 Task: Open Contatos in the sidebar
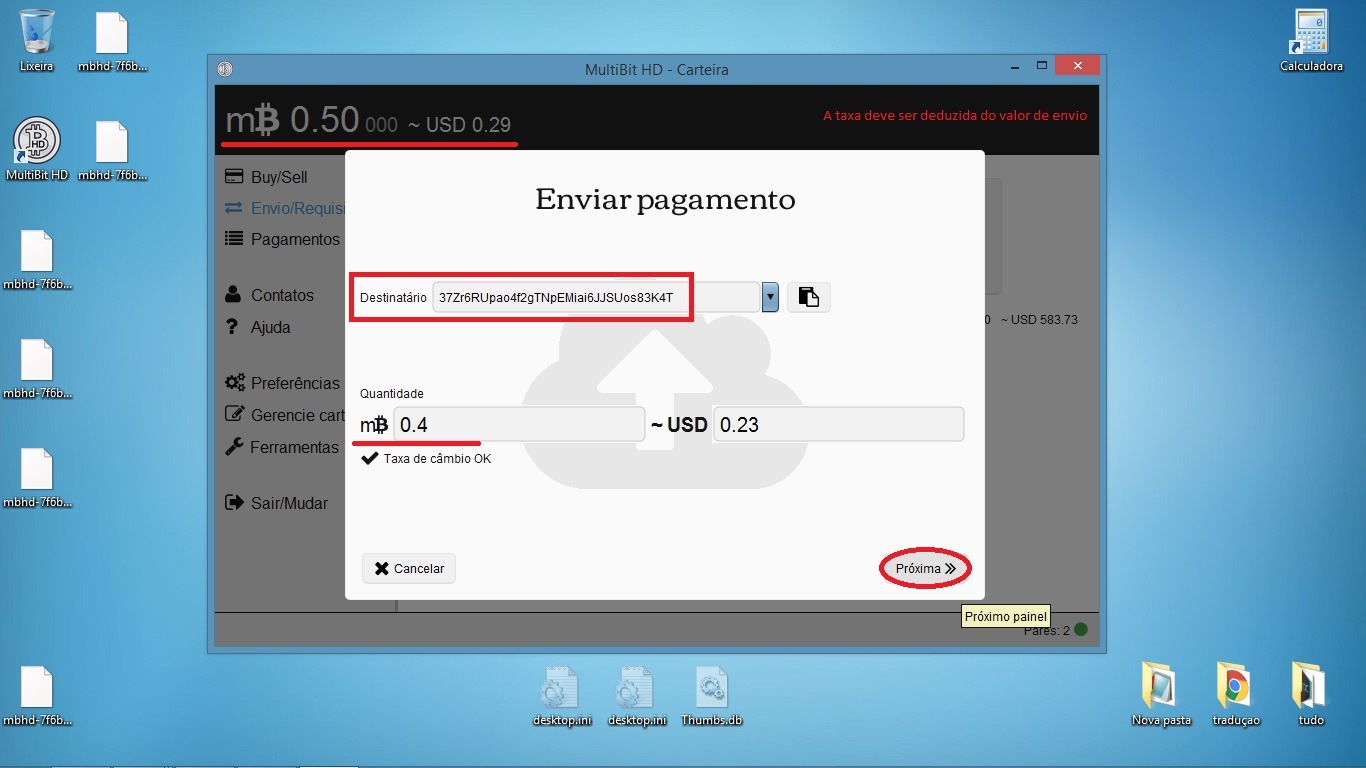click(x=282, y=295)
